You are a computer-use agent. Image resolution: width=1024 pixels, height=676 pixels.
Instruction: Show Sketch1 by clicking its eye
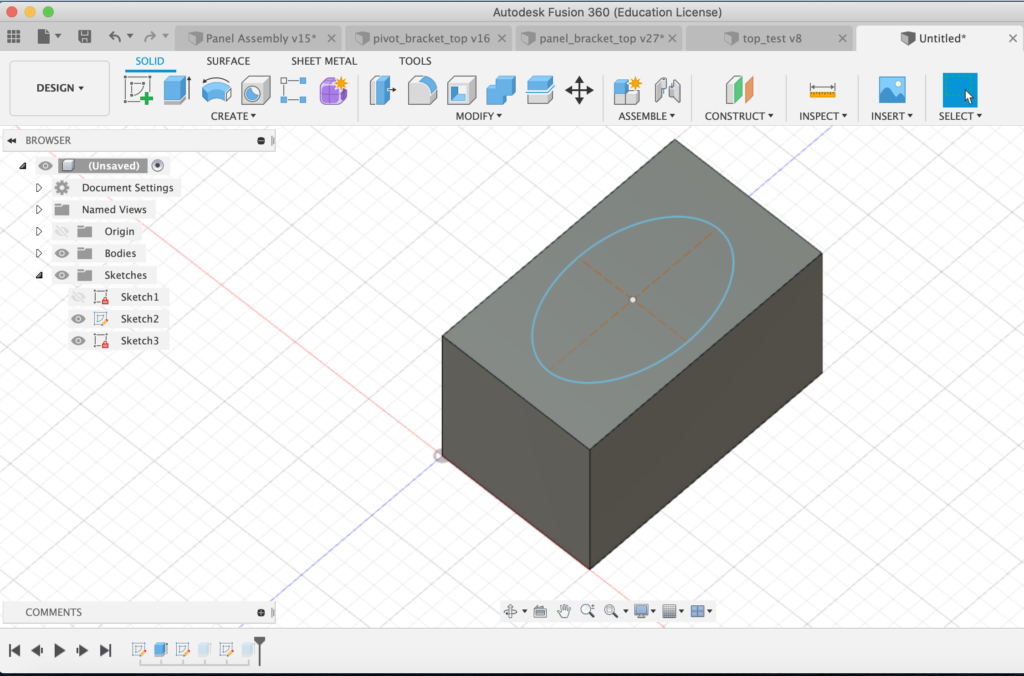click(78, 297)
